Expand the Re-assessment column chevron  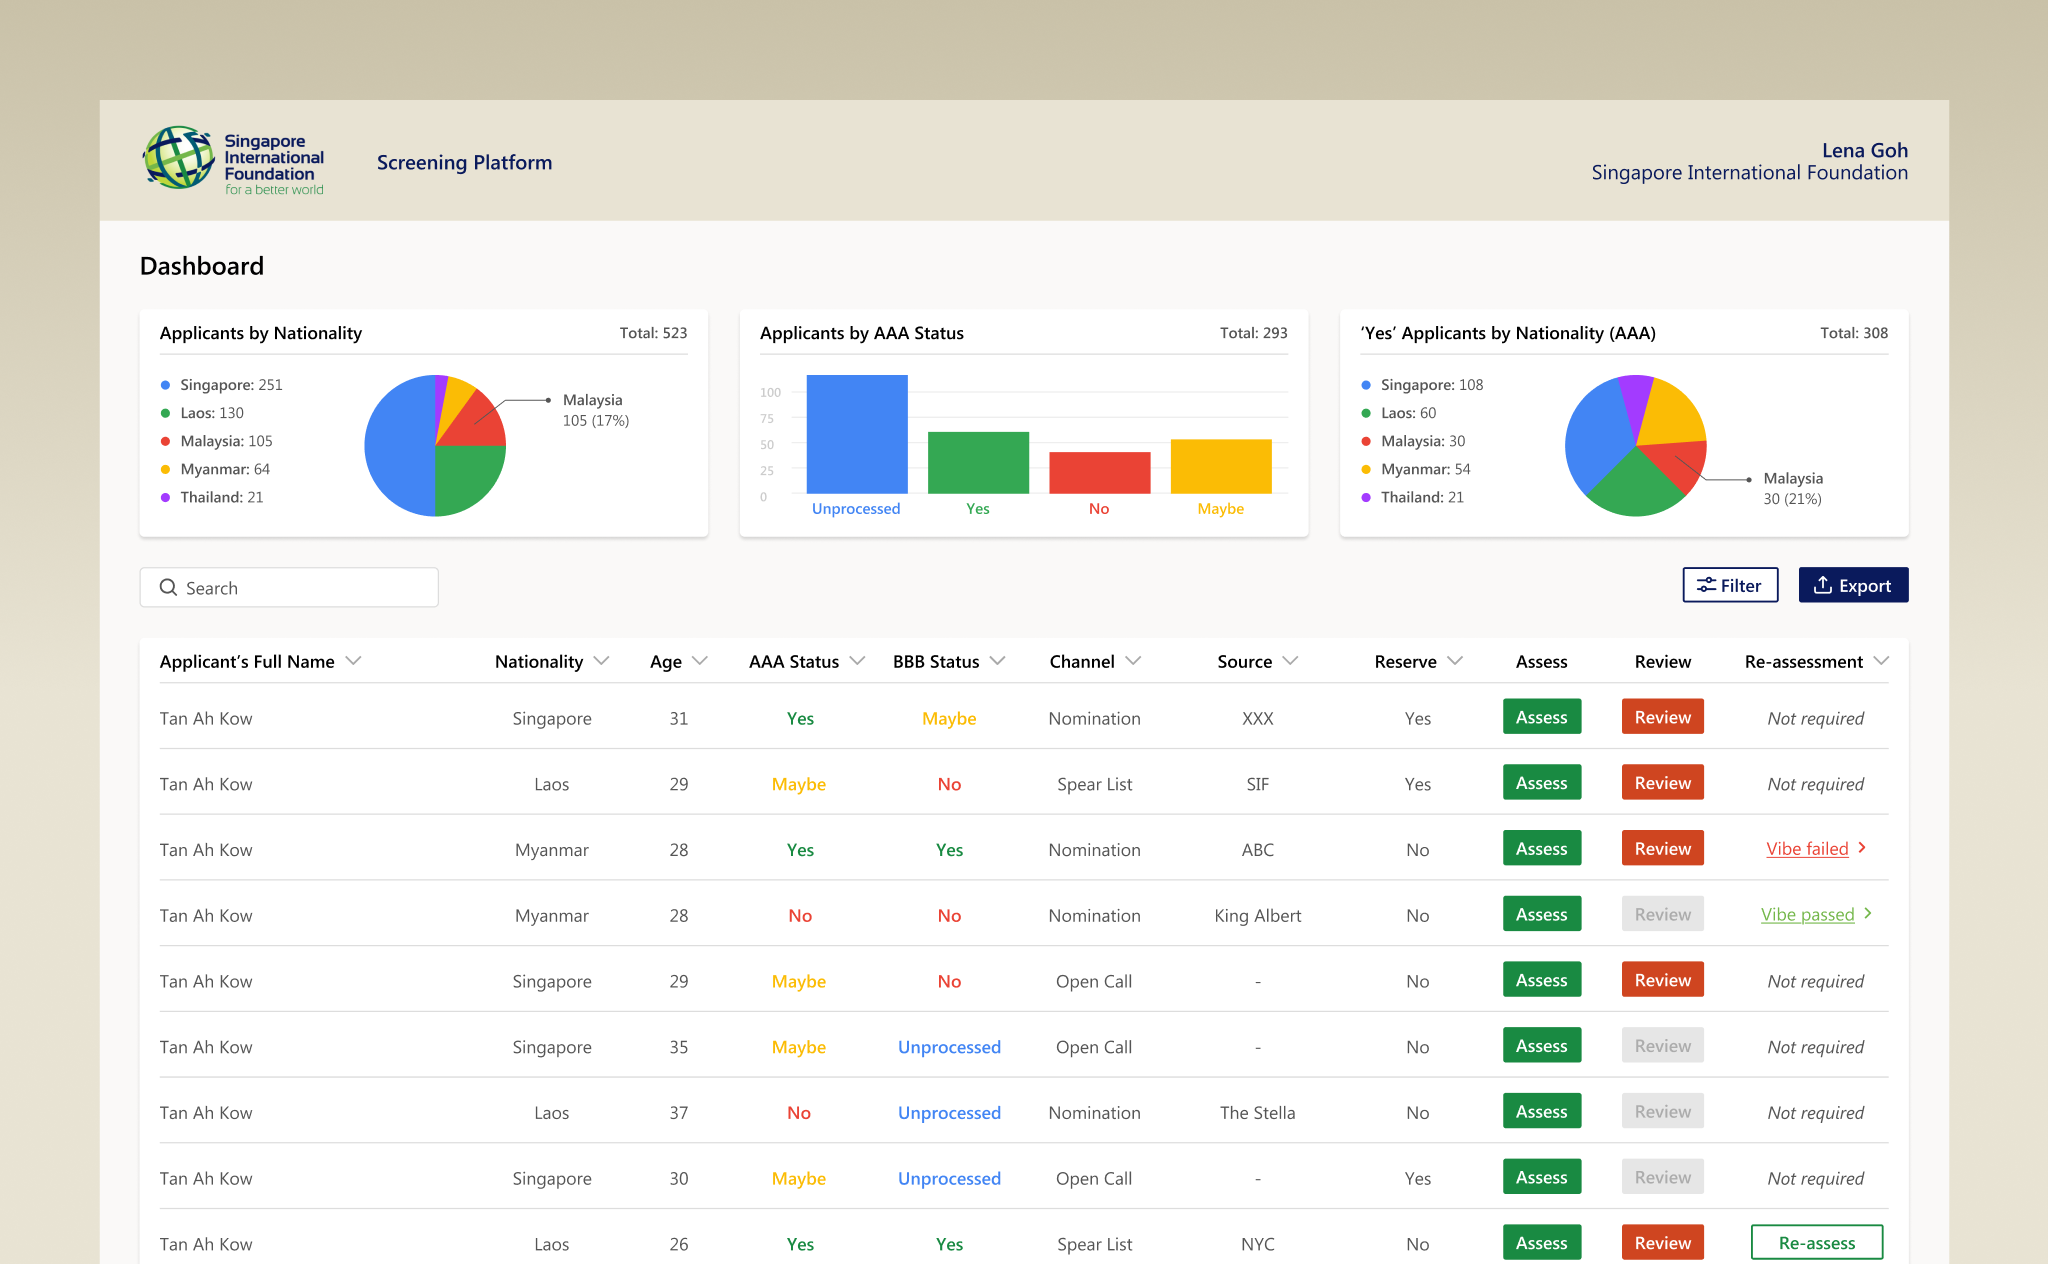tap(1881, 661)
